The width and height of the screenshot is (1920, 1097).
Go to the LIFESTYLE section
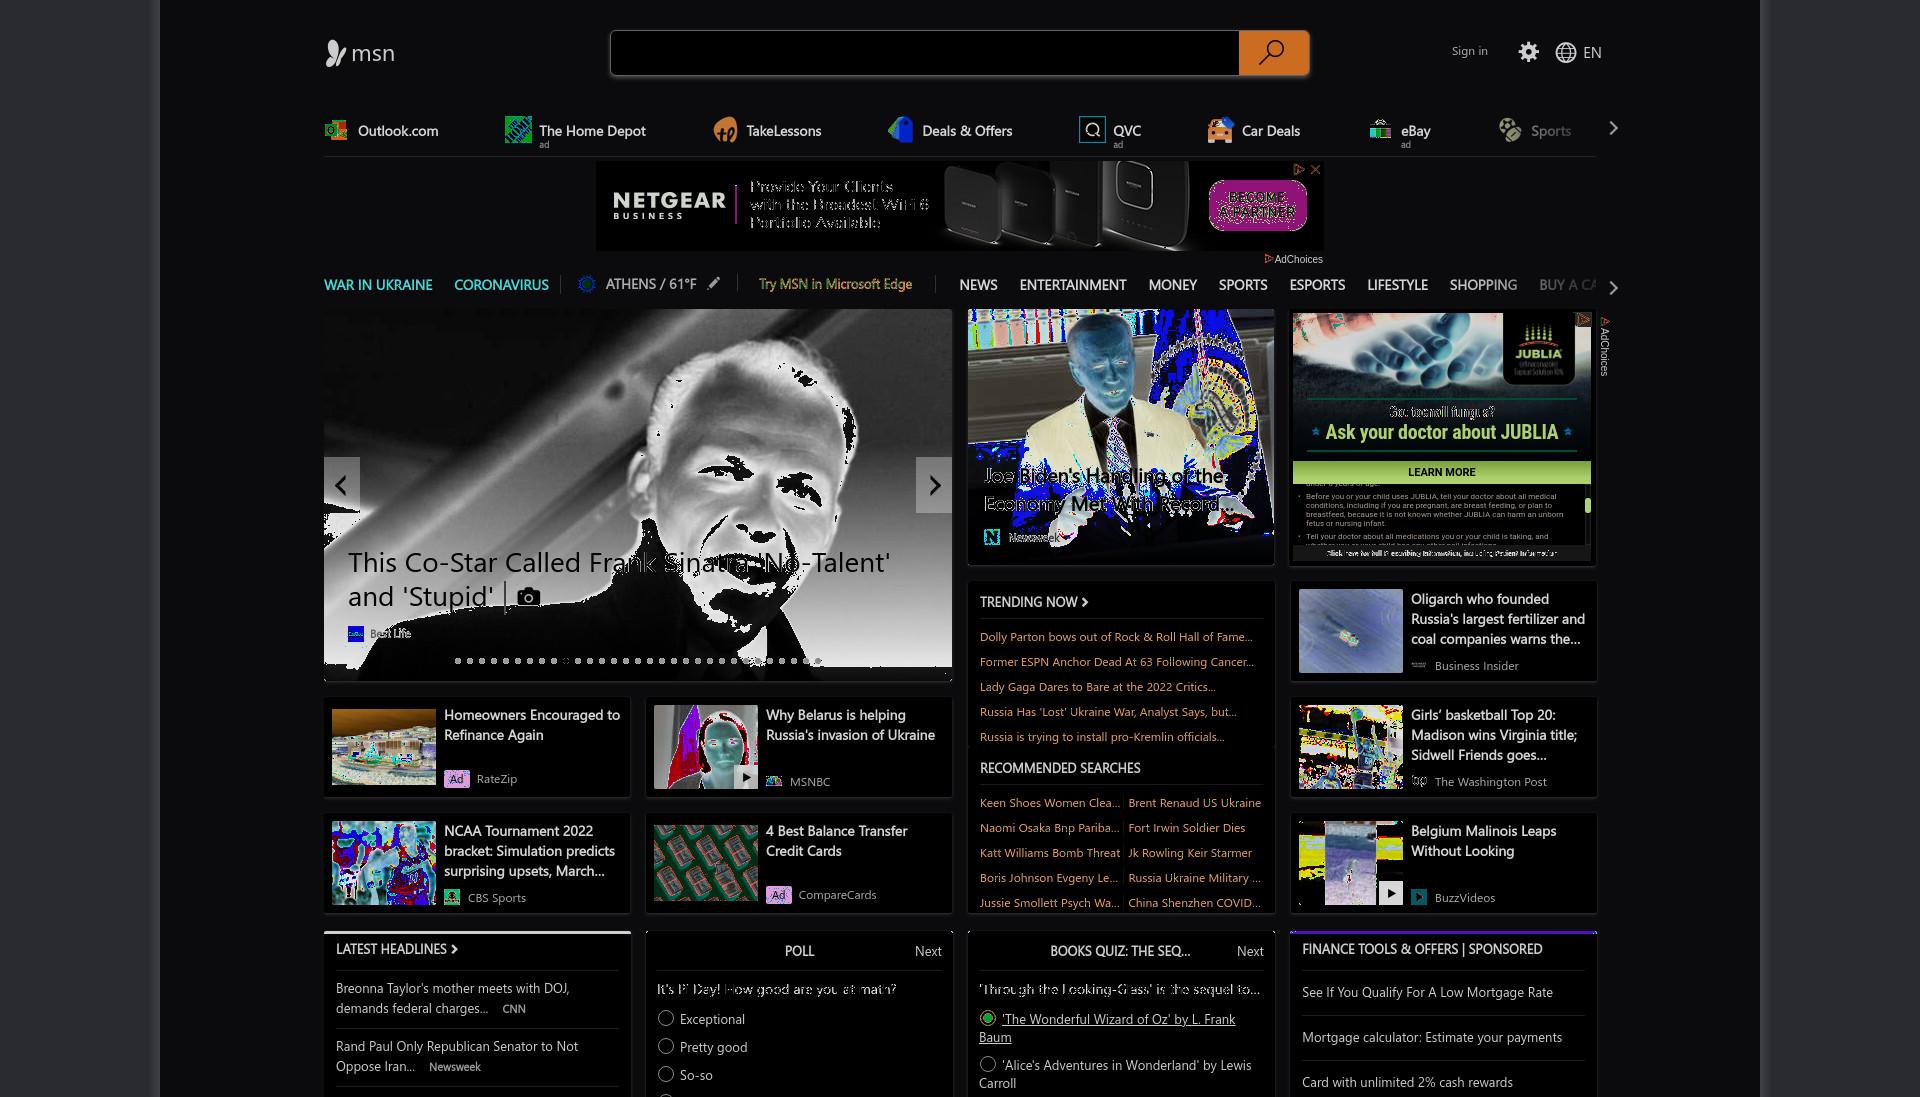click(1397, 285)
